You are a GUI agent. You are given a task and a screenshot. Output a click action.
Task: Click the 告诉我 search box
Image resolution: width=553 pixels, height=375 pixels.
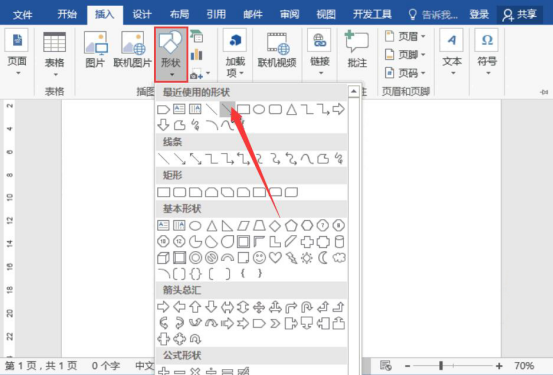[433, 14]
